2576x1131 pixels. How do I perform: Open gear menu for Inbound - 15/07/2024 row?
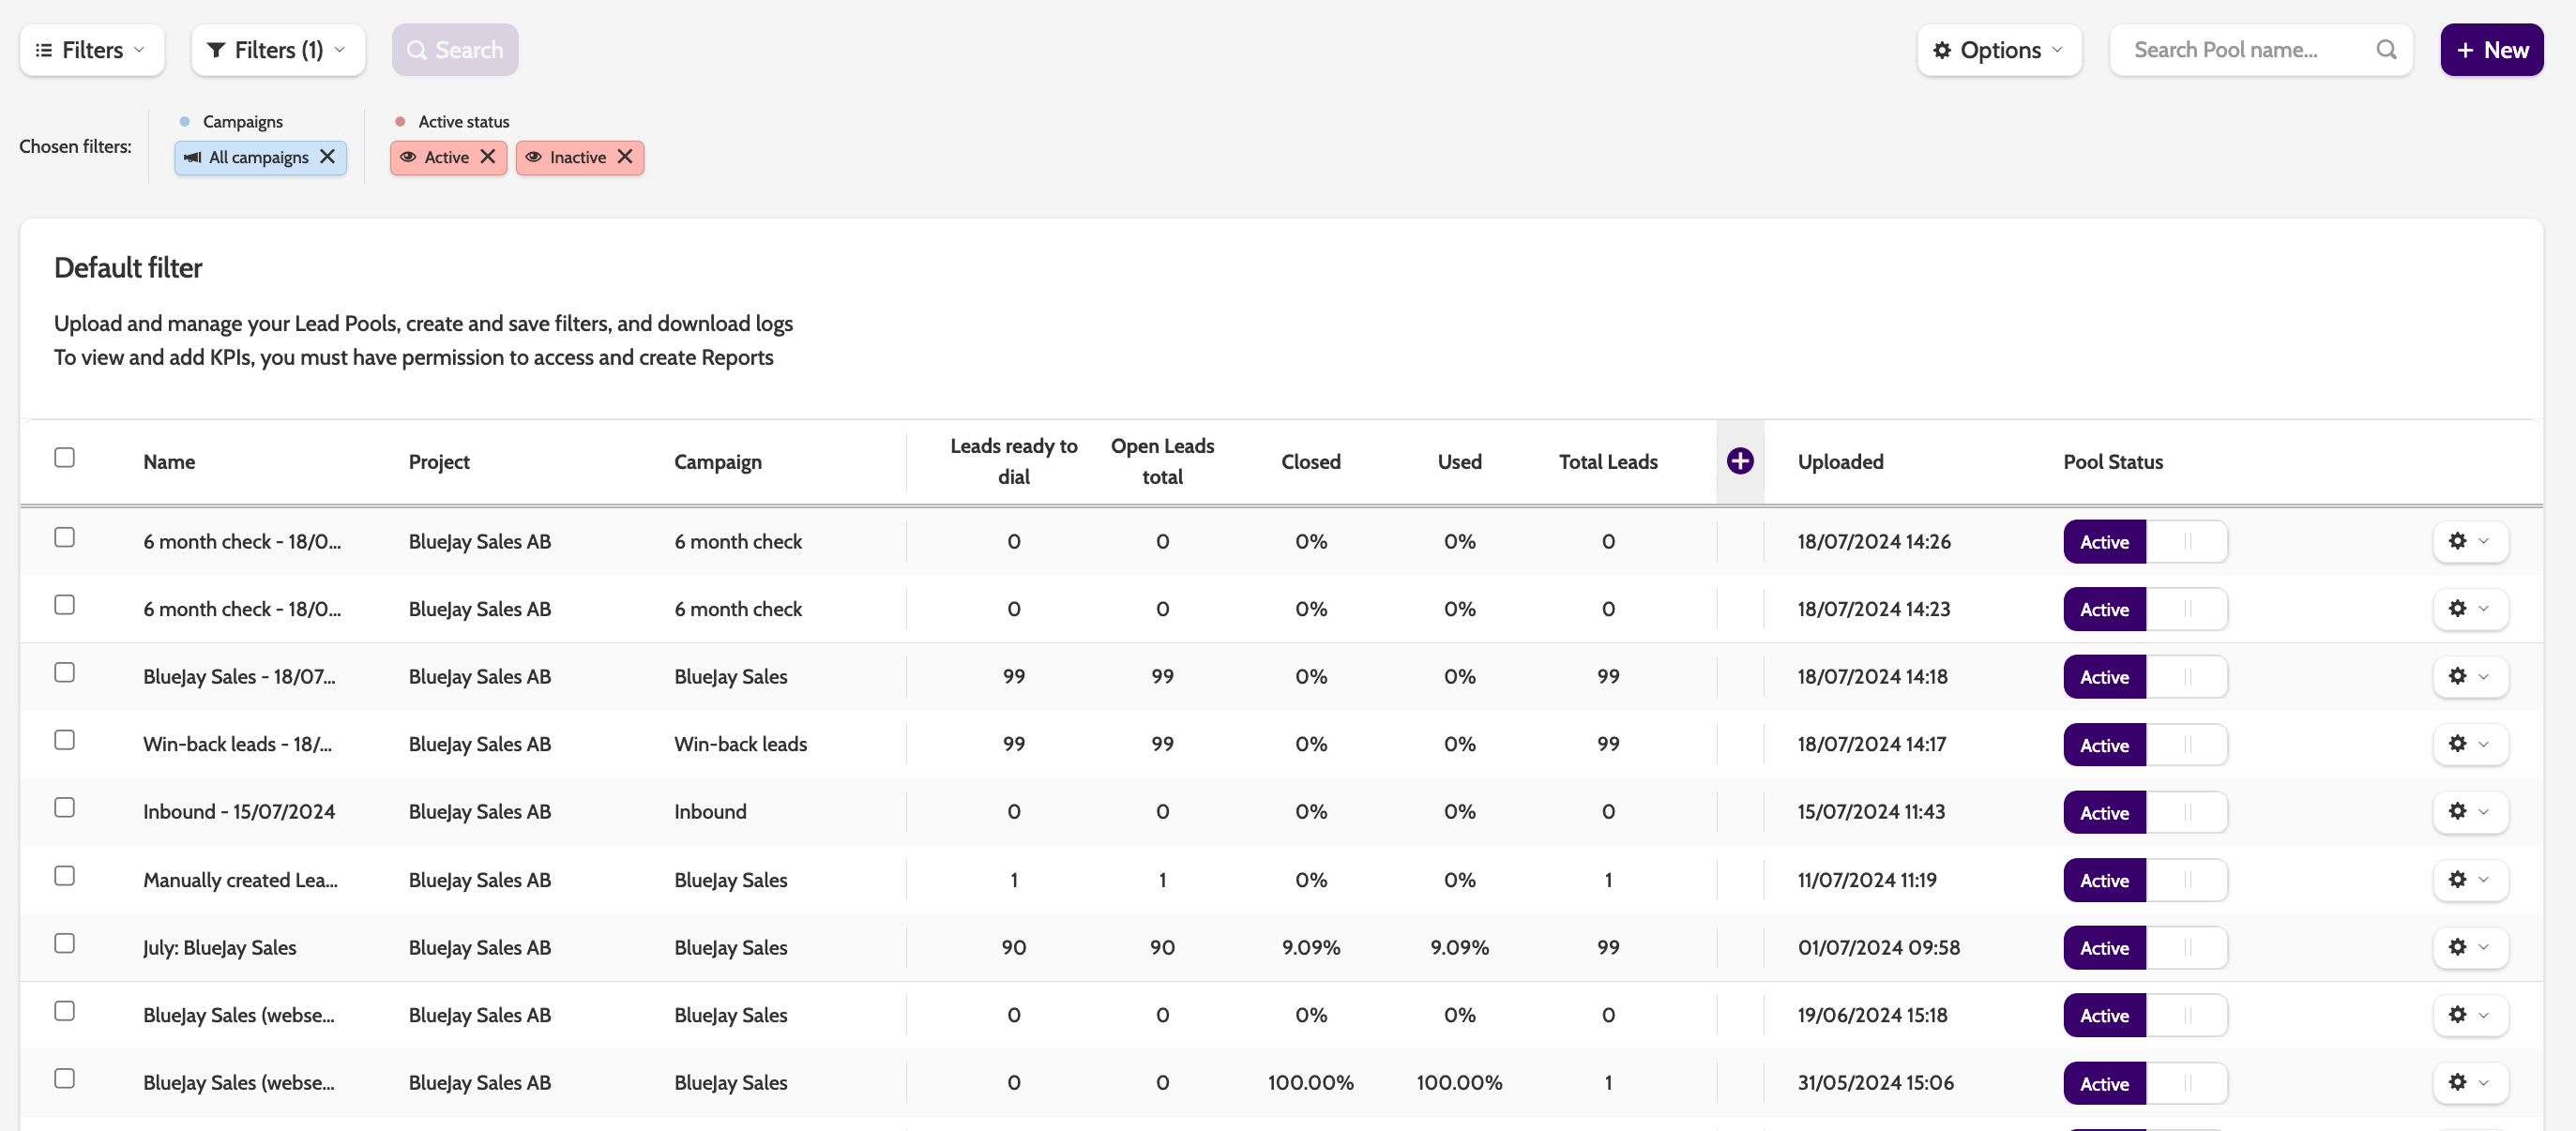tap(2469, 811)
